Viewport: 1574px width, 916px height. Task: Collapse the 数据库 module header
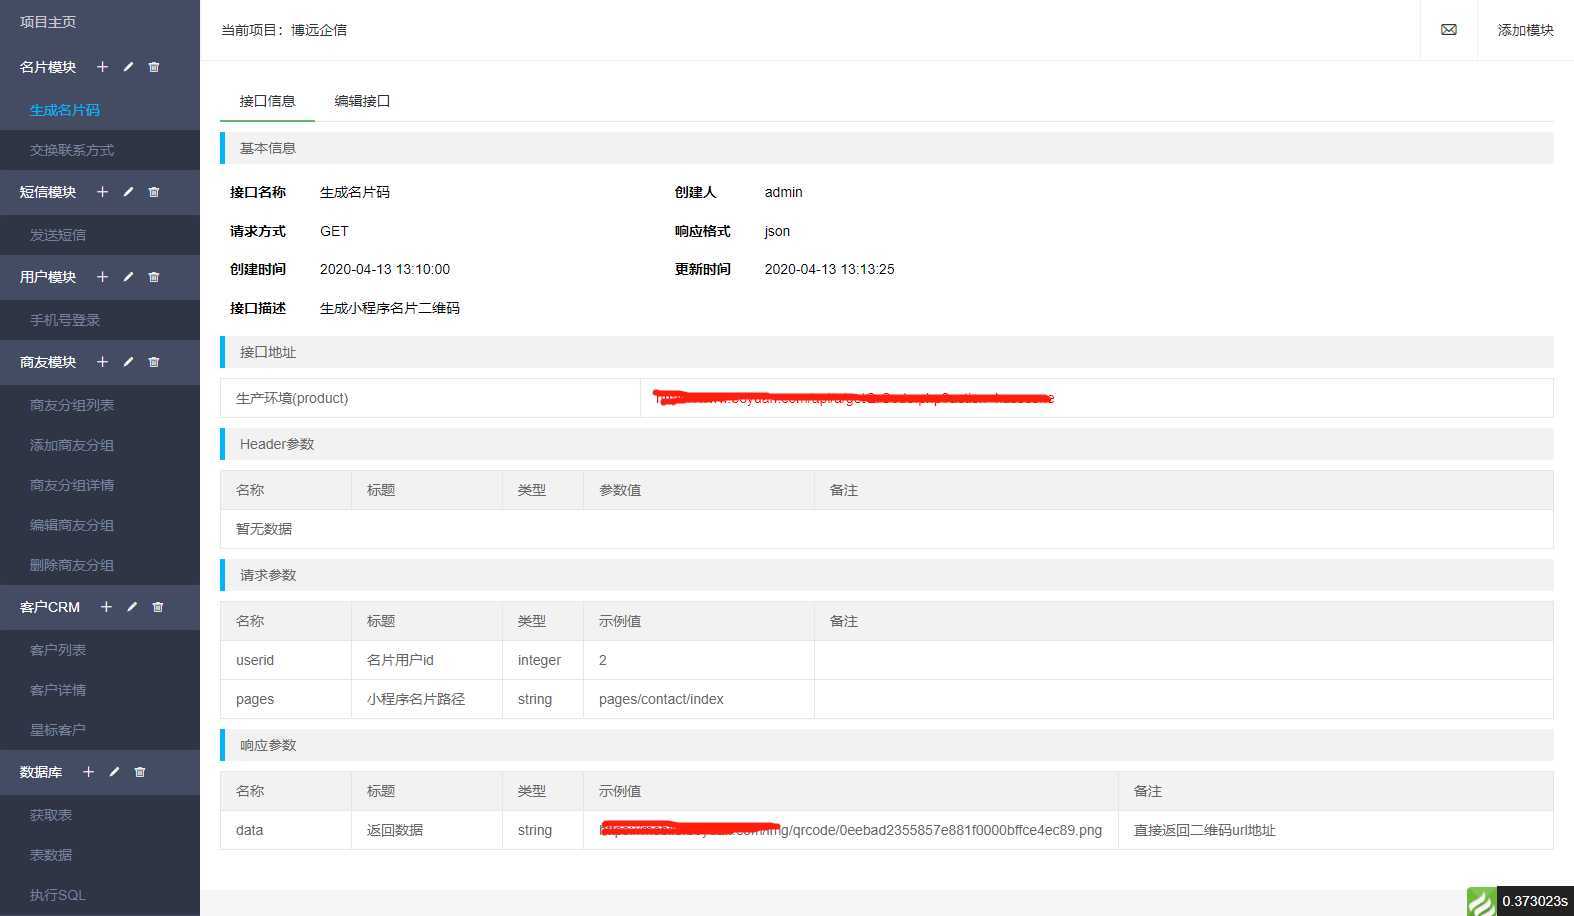coord(41,772)
